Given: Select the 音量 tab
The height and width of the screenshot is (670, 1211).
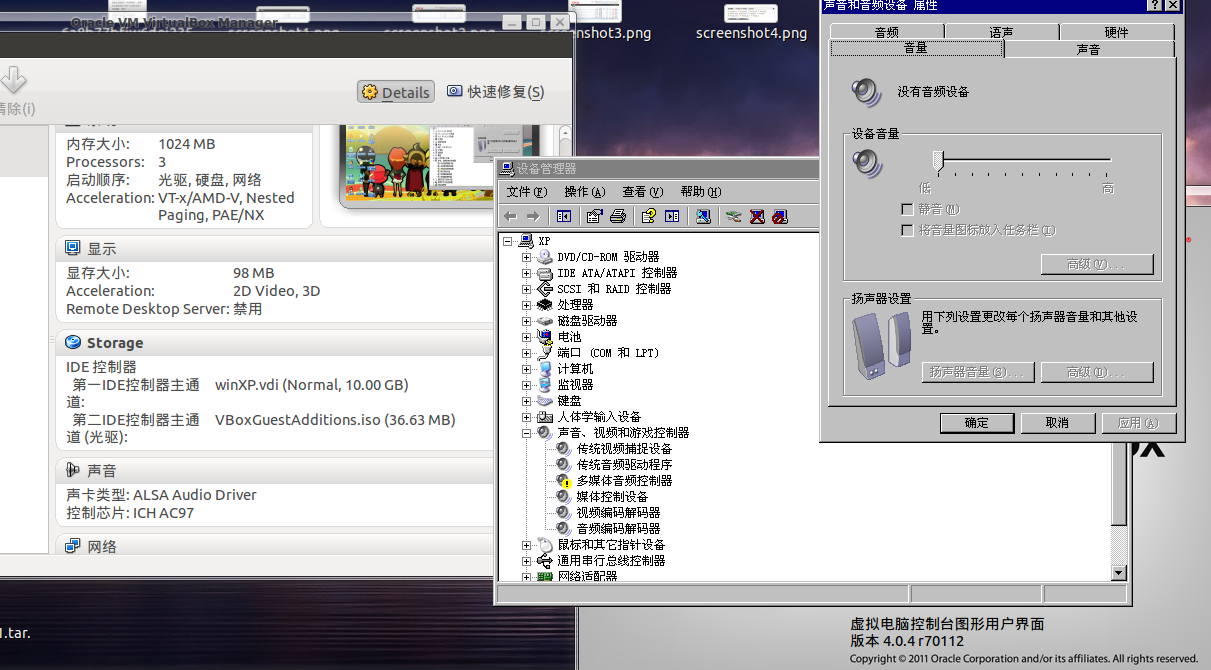Looking at the screenshot, I should (x=916, y=48).
